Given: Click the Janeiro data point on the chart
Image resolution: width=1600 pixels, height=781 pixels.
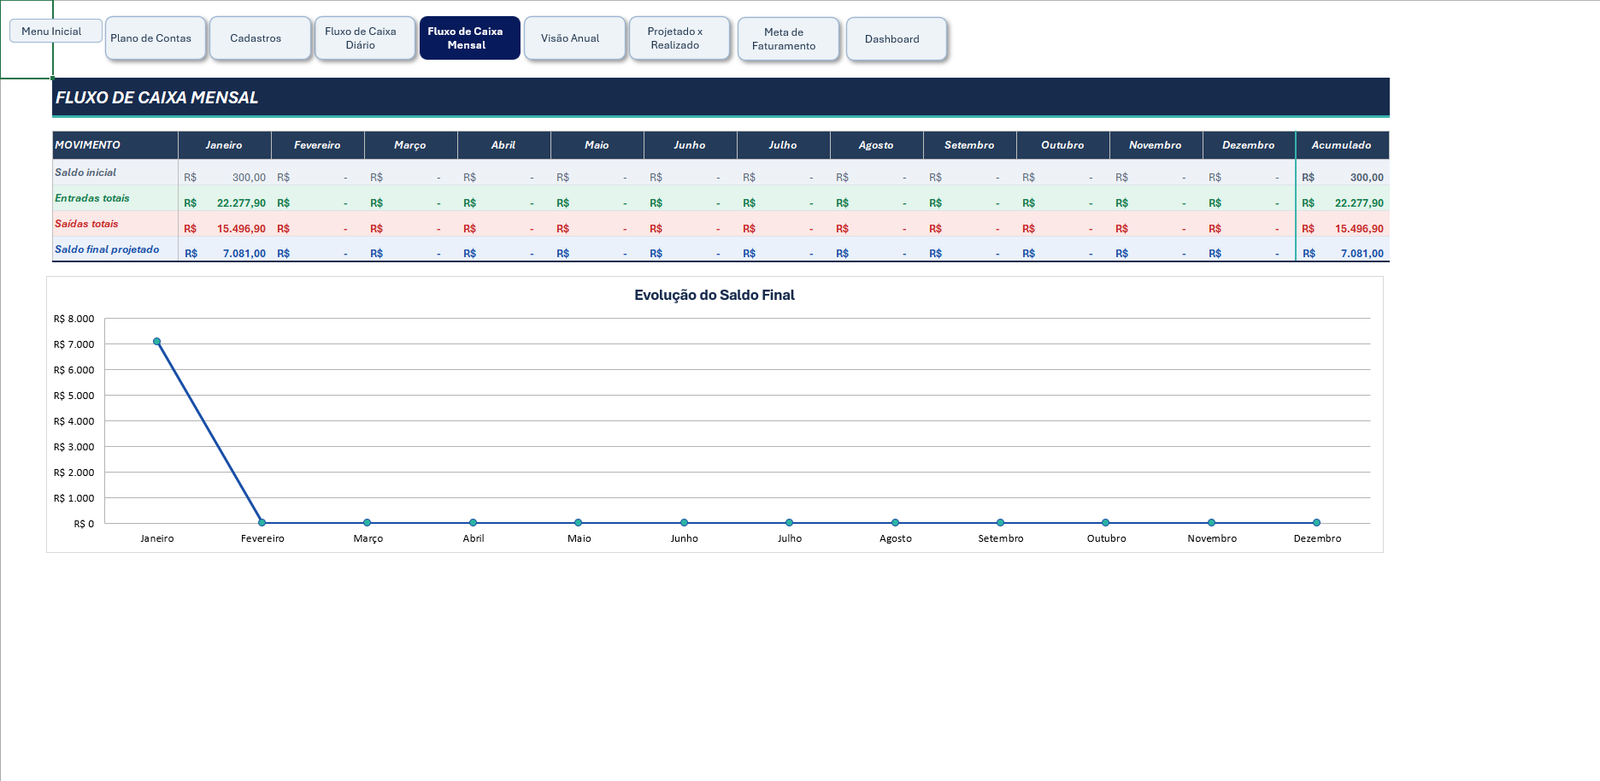Looking at the screenshot, I should tap(157, 342).
